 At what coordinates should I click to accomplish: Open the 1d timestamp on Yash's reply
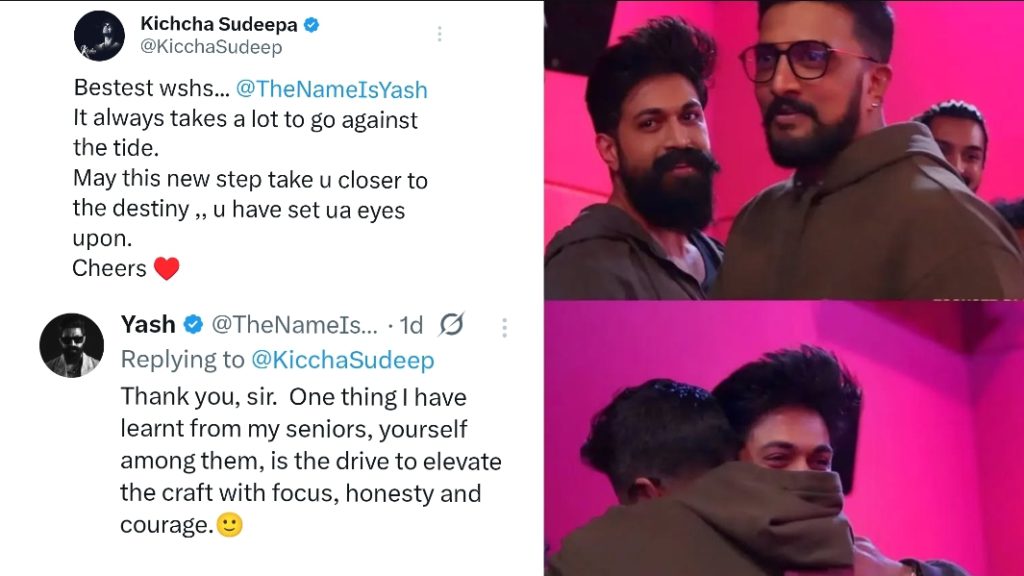pyautogui.click(x=411, y=325)
